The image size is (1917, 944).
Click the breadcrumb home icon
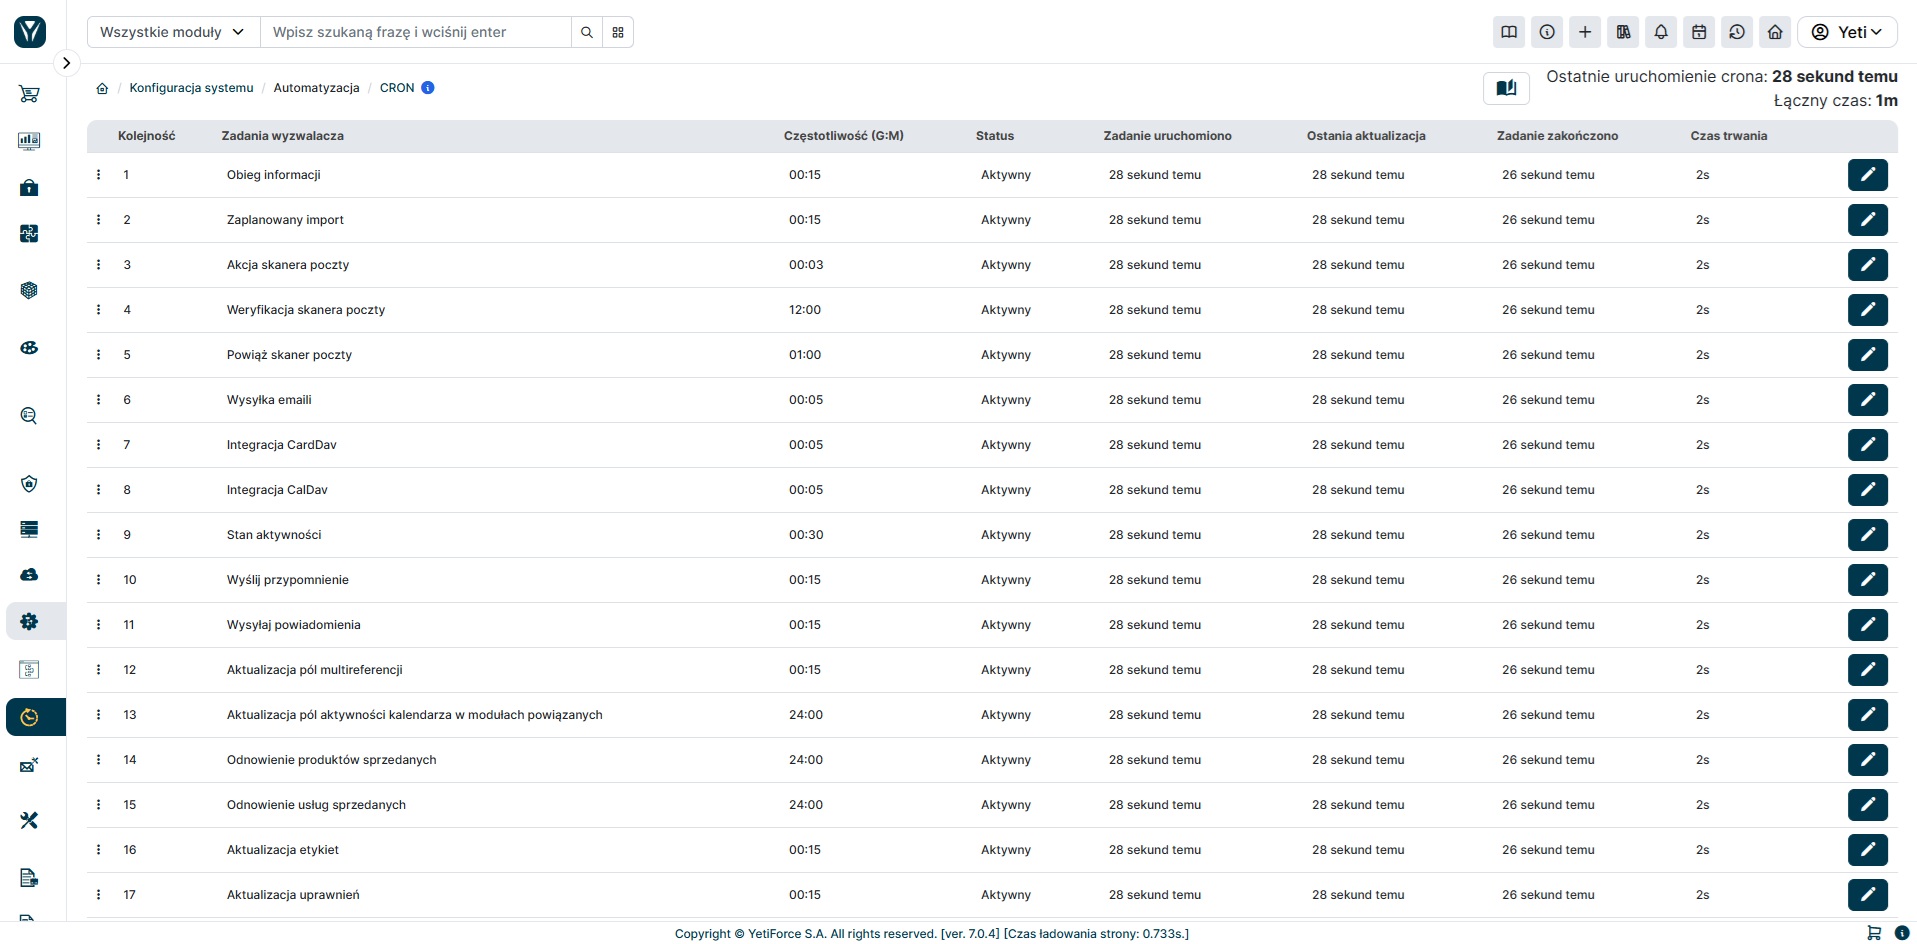[102, 88]
